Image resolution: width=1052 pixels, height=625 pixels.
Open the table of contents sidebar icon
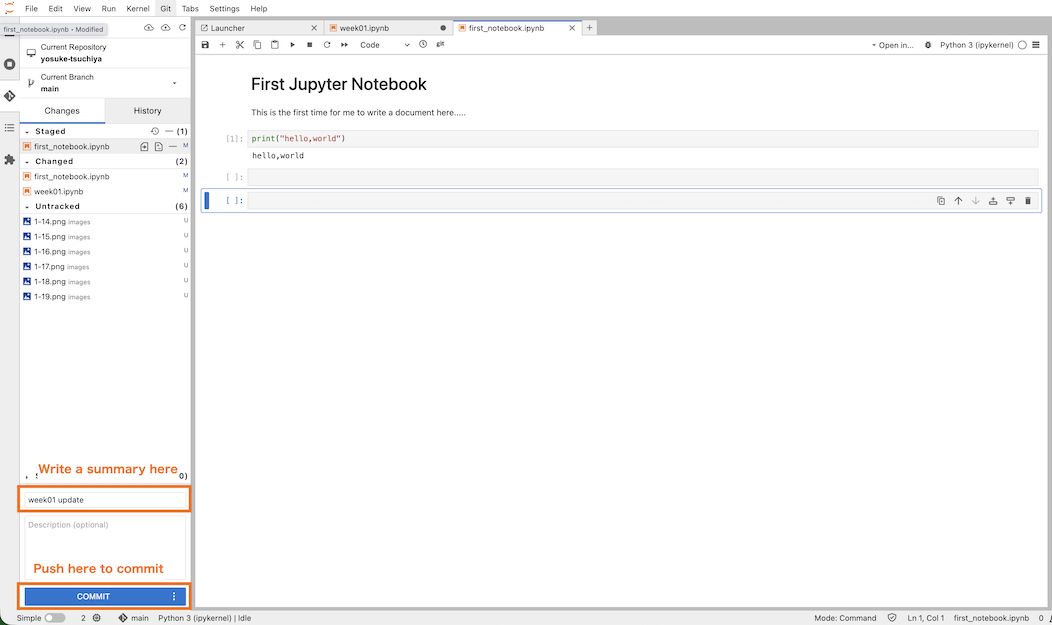point(9,128)
